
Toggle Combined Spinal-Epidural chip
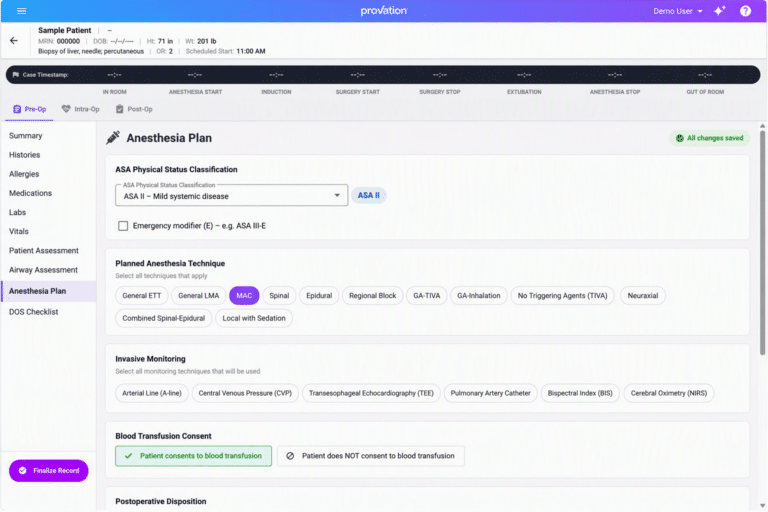point(164,318)
